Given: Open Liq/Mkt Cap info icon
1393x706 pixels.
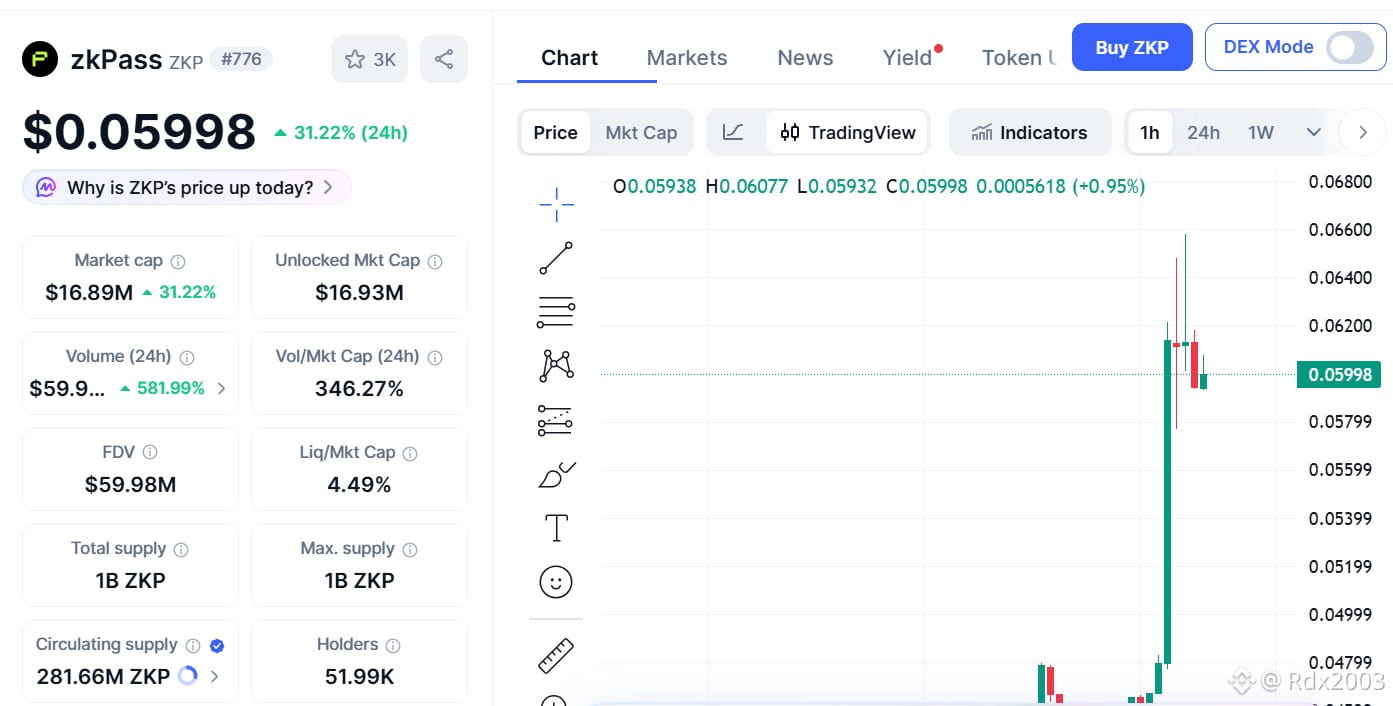Looking at the screenshot, I should [x=410, y=454].
